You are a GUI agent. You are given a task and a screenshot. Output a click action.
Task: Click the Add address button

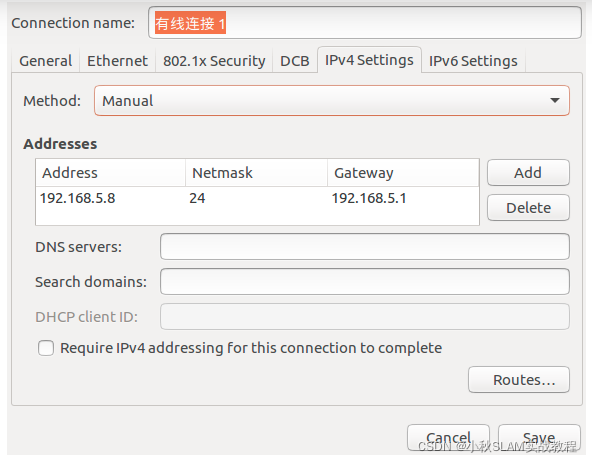[x=528, y=172]
